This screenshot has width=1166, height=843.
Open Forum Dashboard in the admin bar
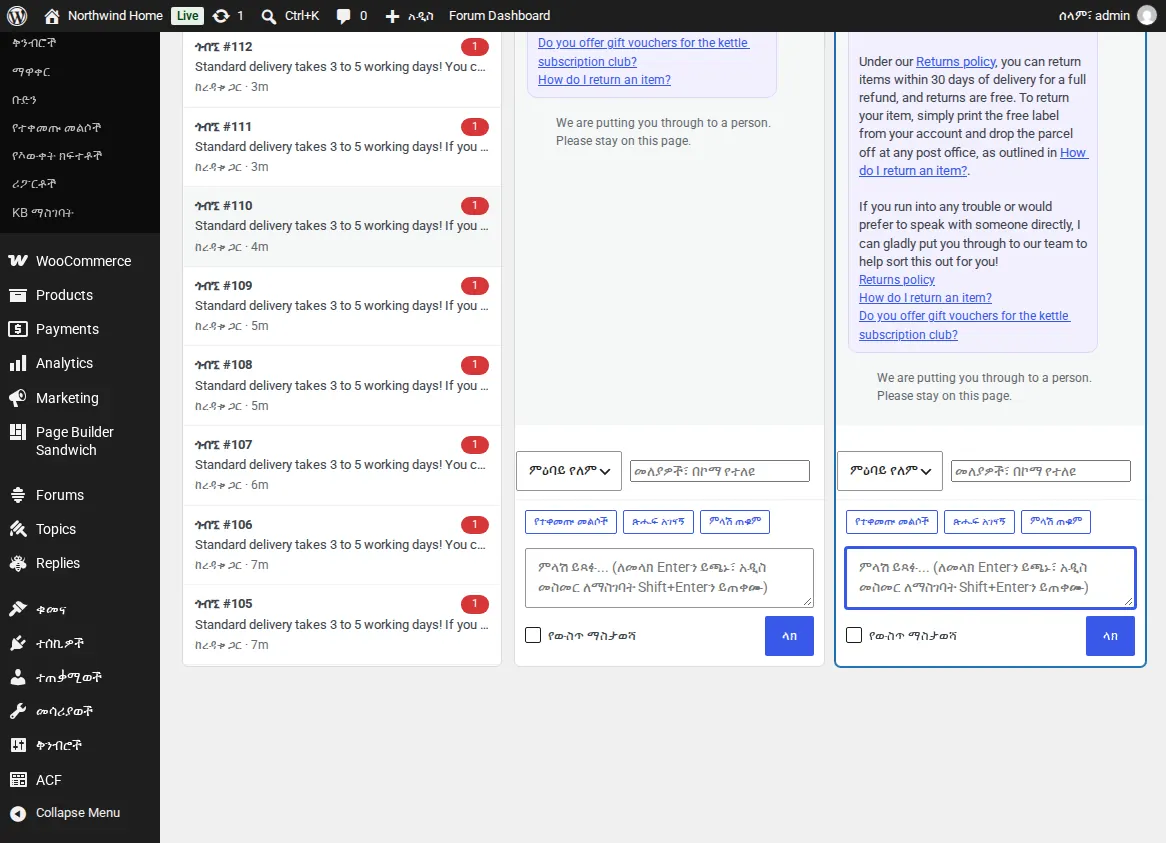point(500,16)
